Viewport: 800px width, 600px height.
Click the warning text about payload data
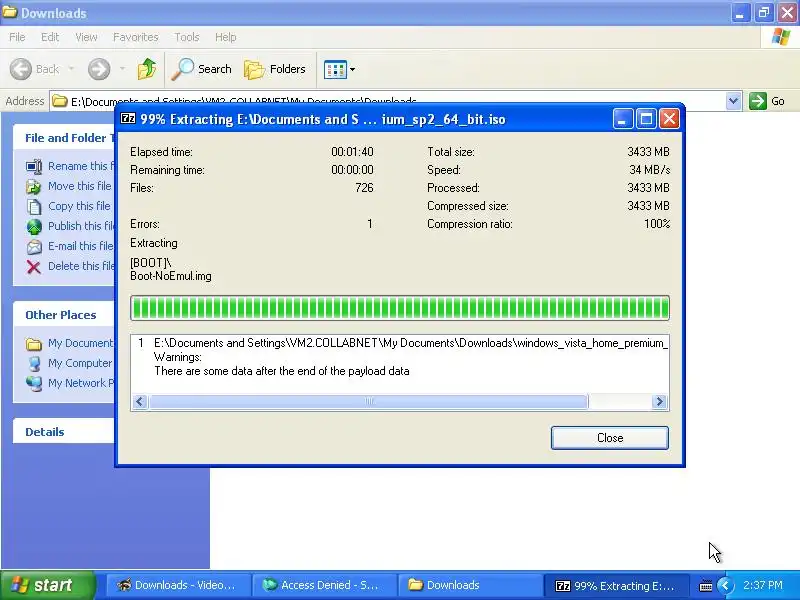click(282, 371)
